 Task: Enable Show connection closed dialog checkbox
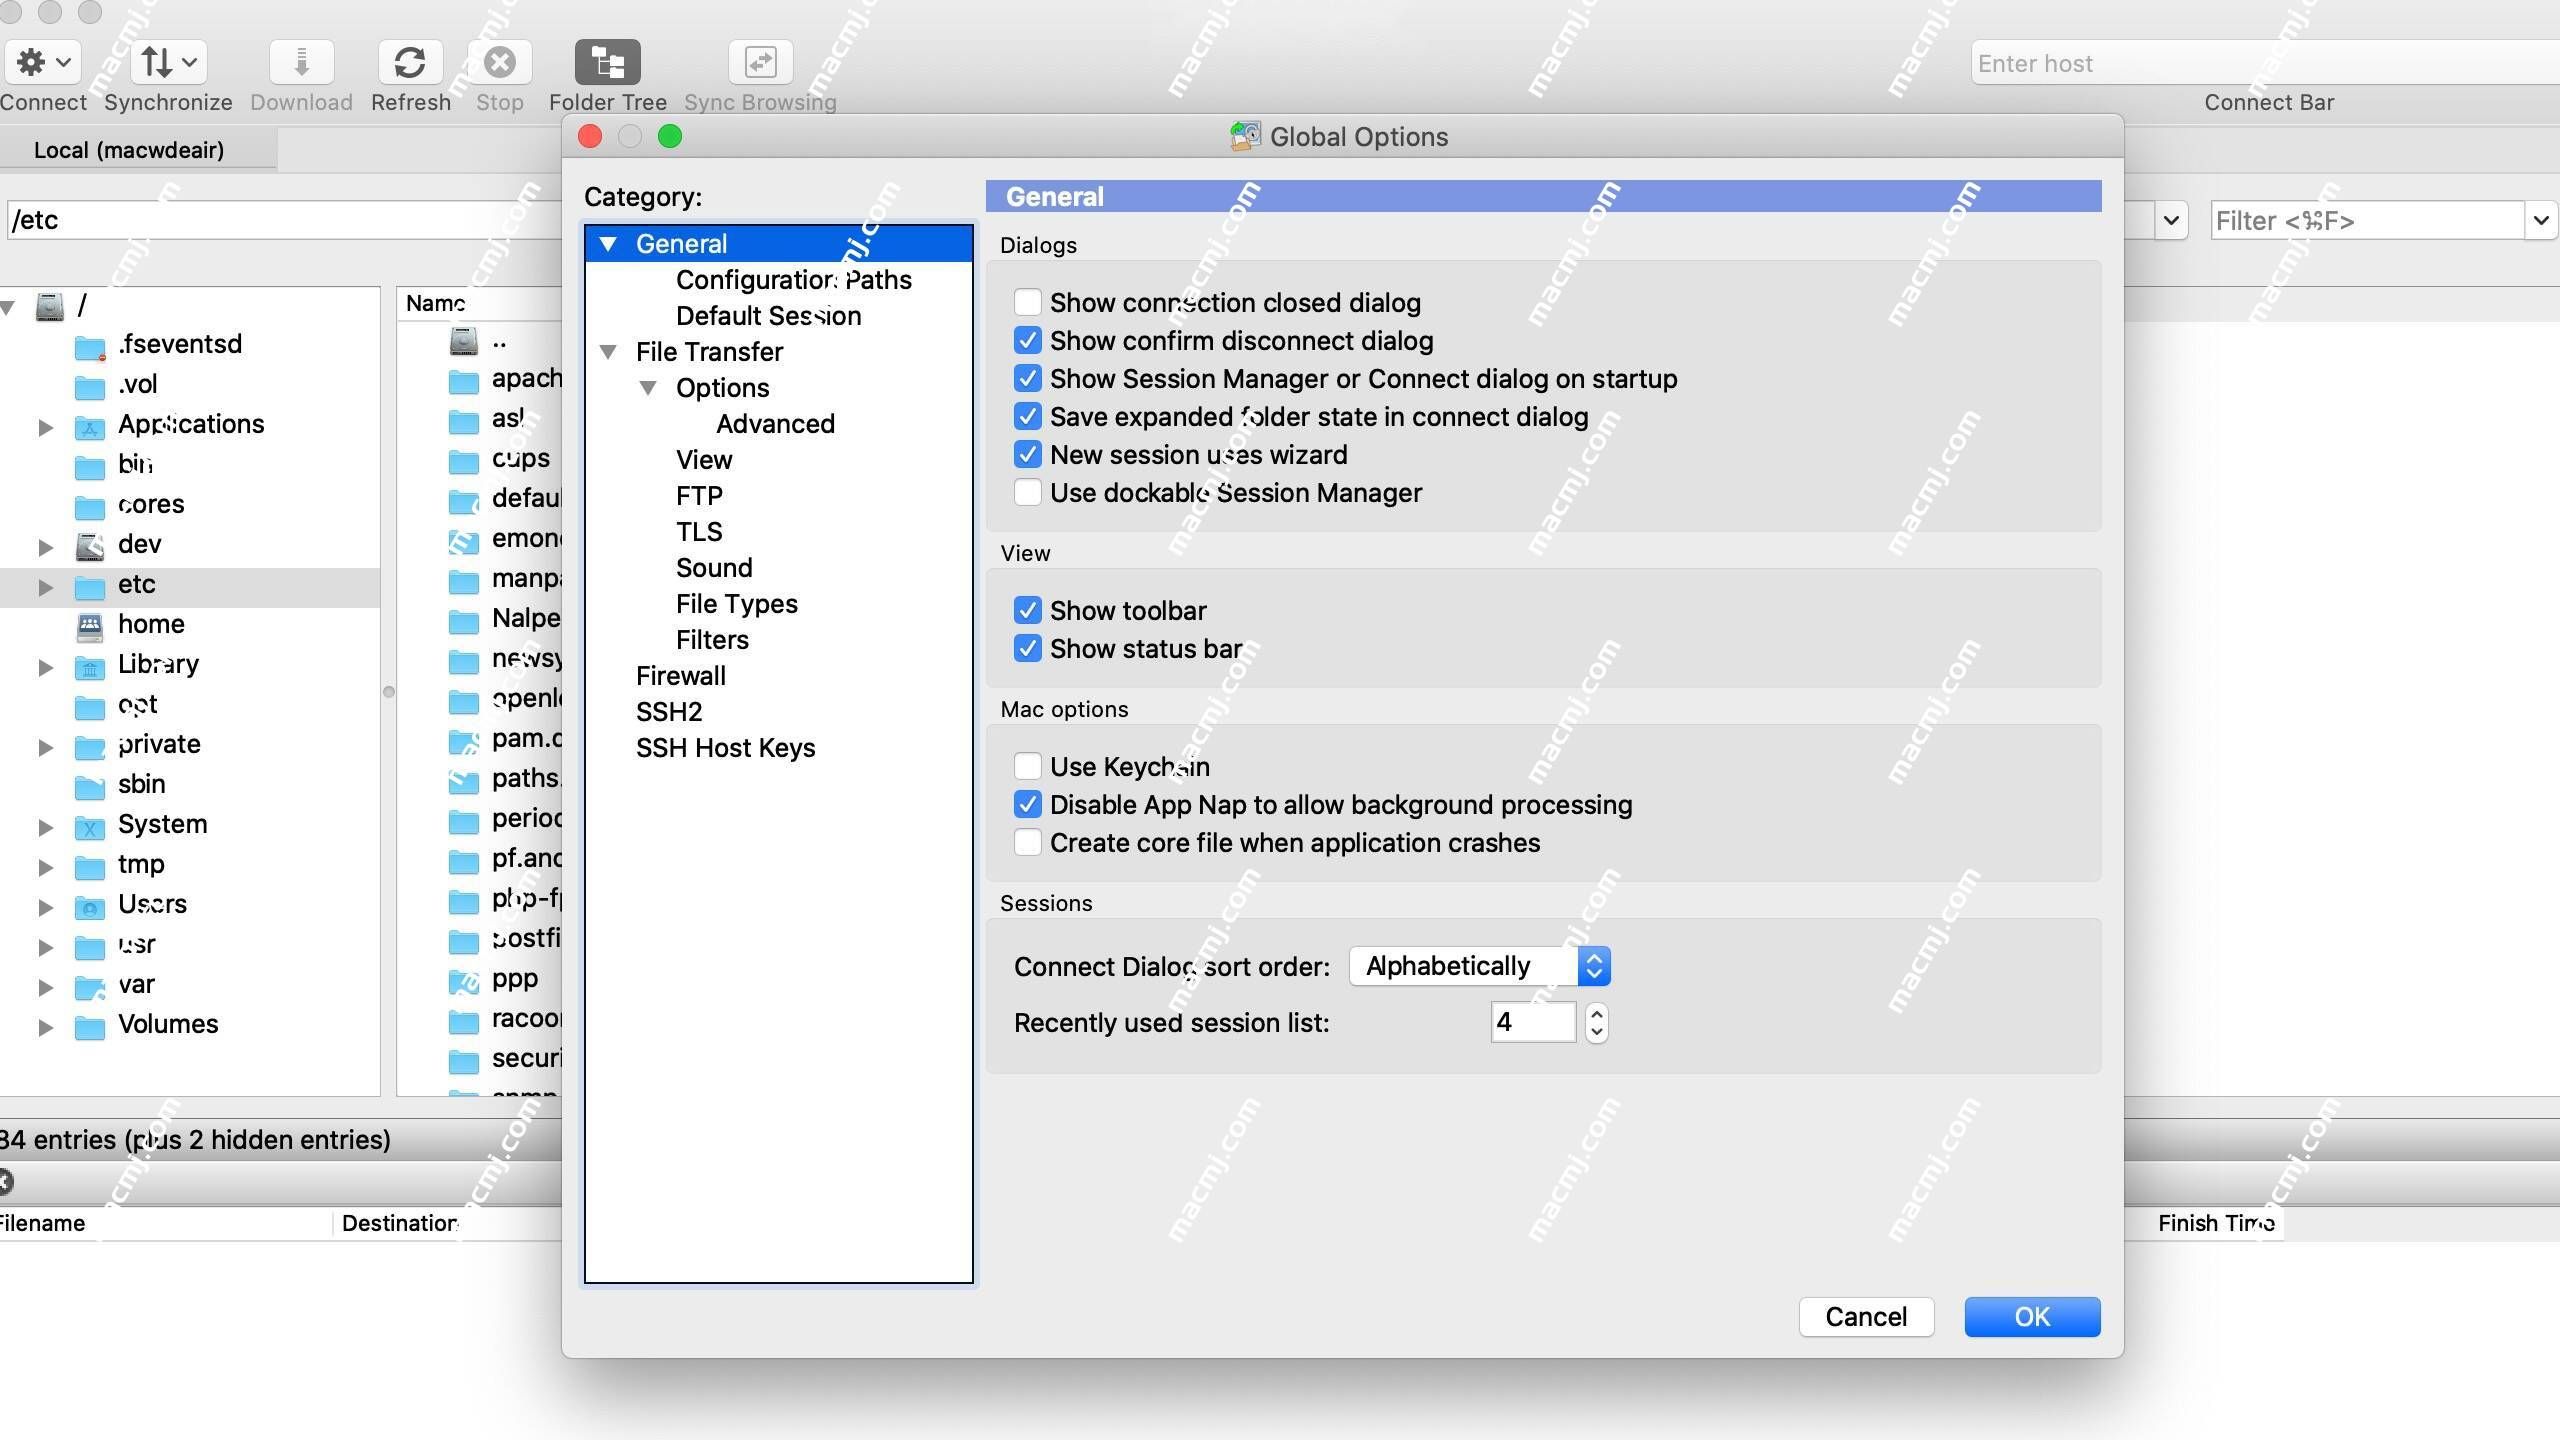point(1027,302)
